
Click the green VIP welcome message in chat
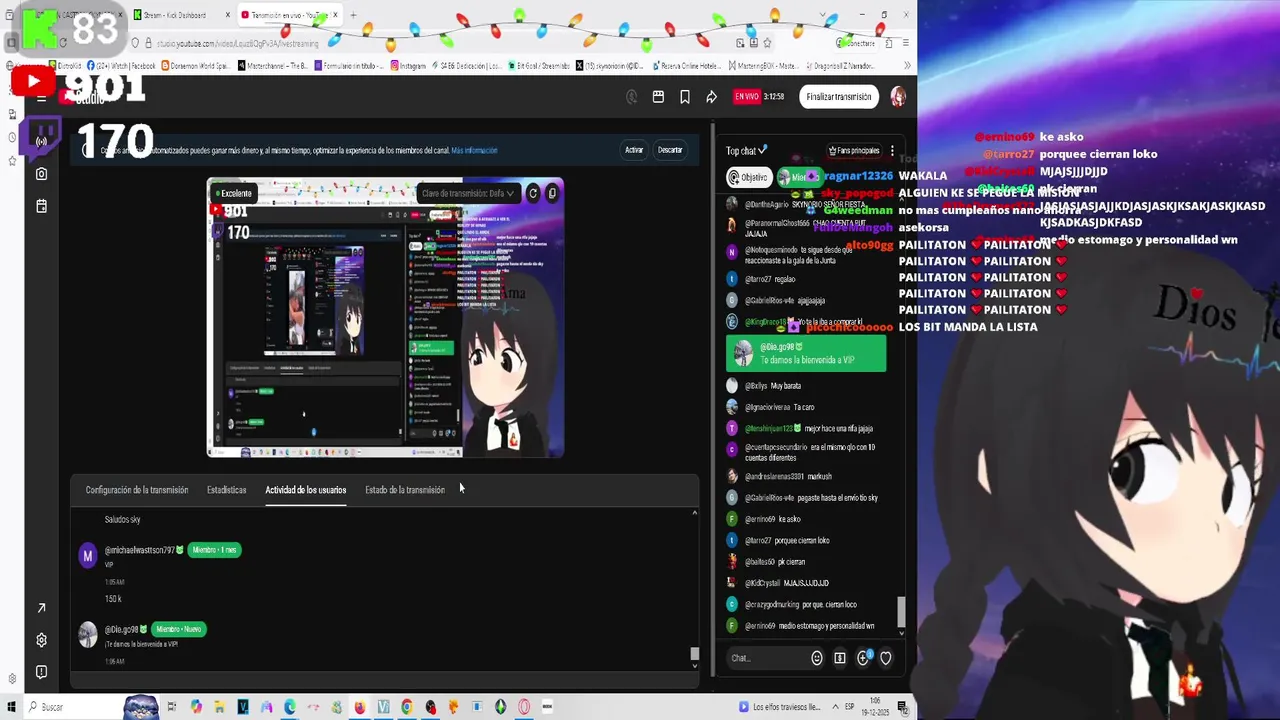(806, 353)
